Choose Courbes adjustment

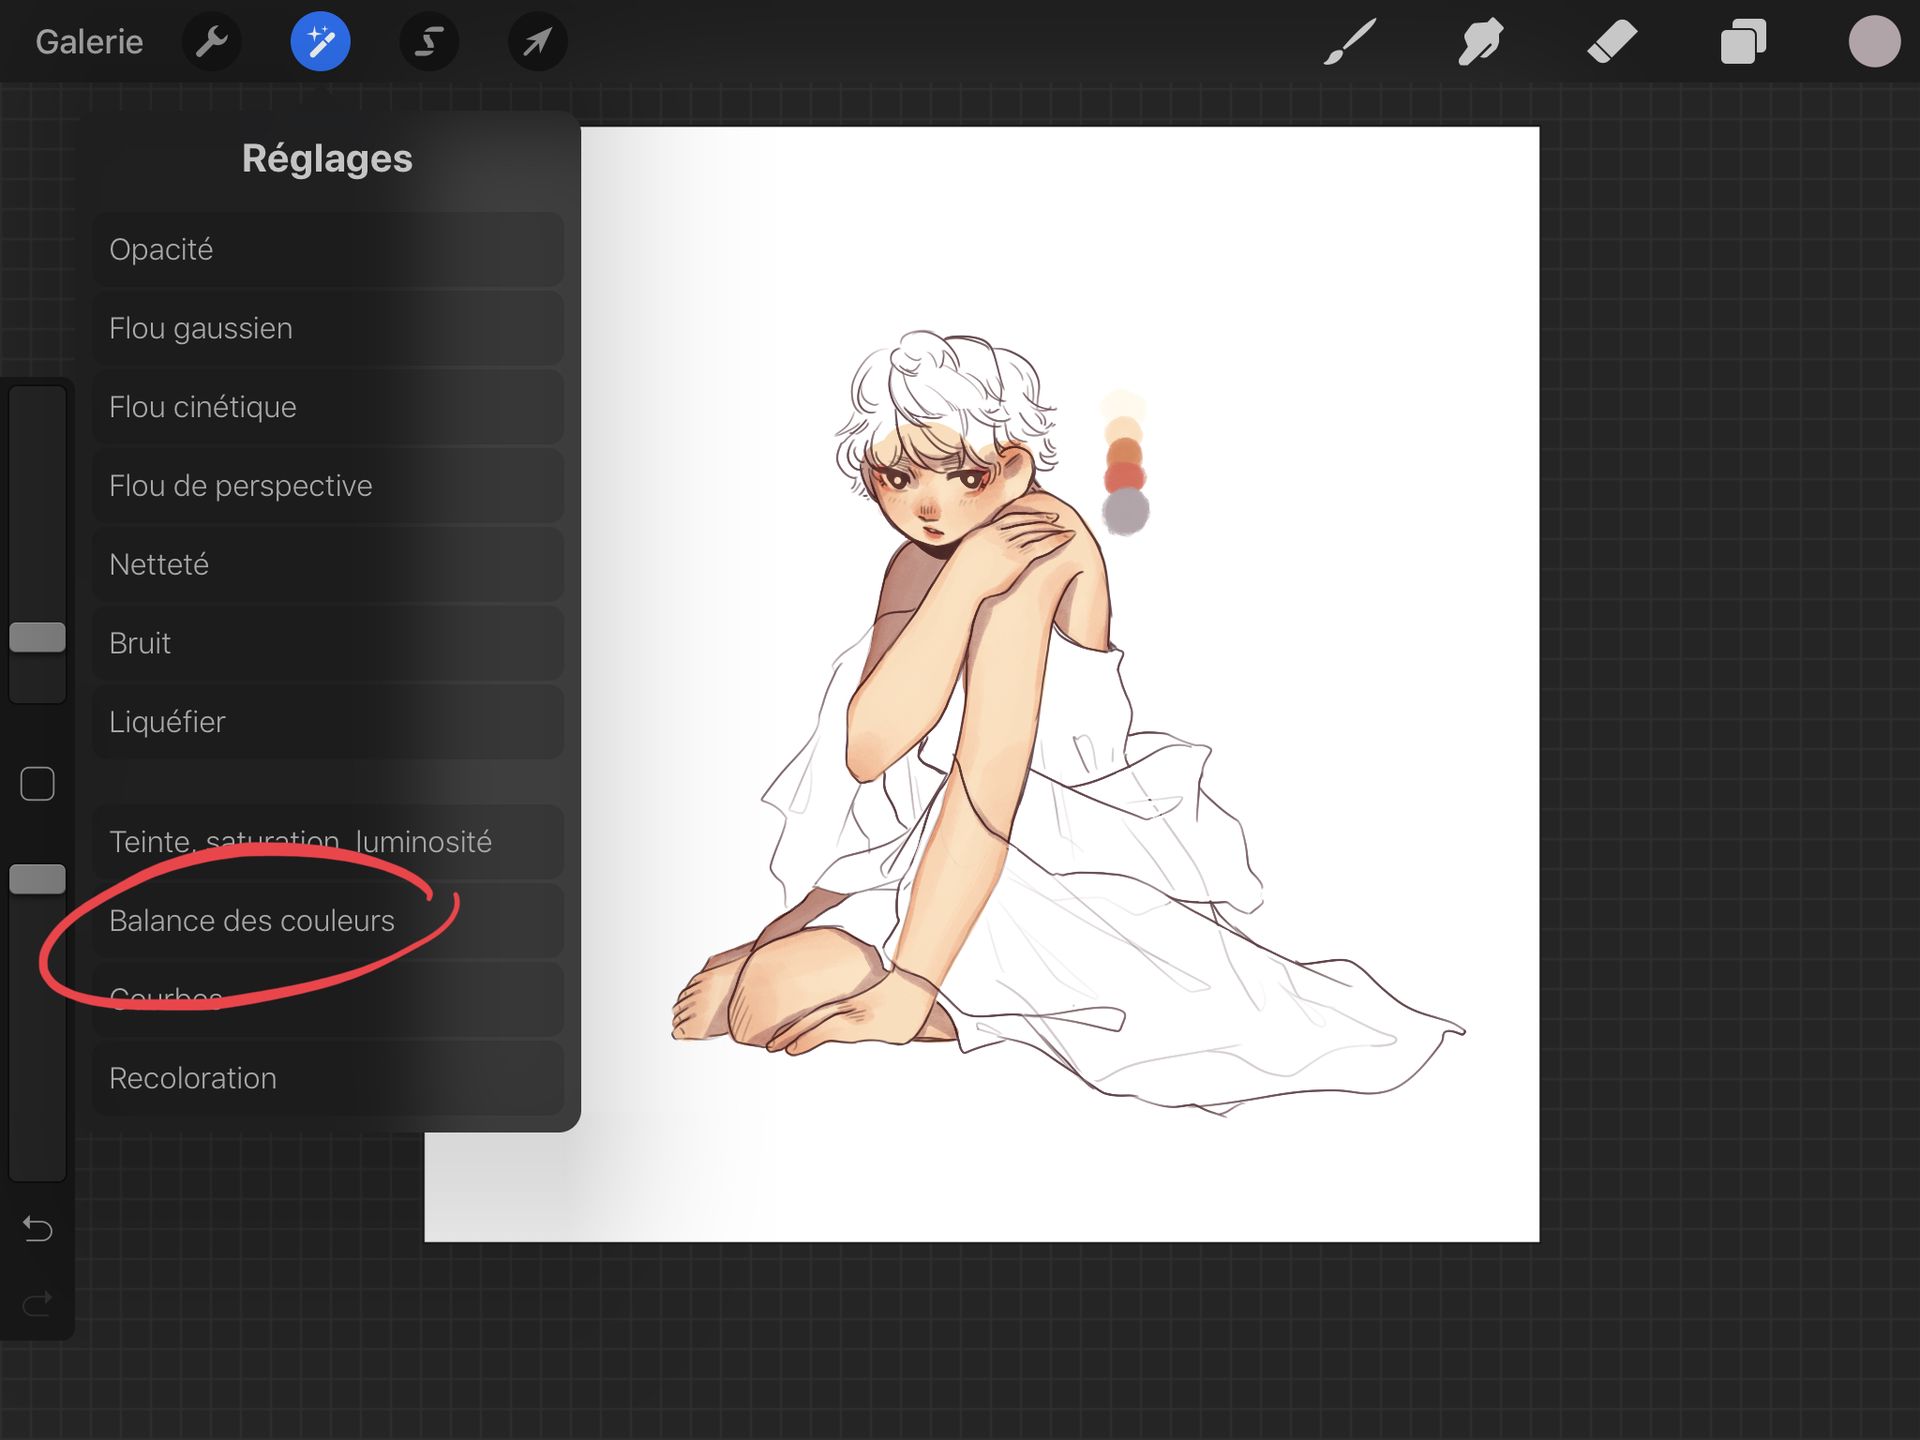tap(328, 999)
